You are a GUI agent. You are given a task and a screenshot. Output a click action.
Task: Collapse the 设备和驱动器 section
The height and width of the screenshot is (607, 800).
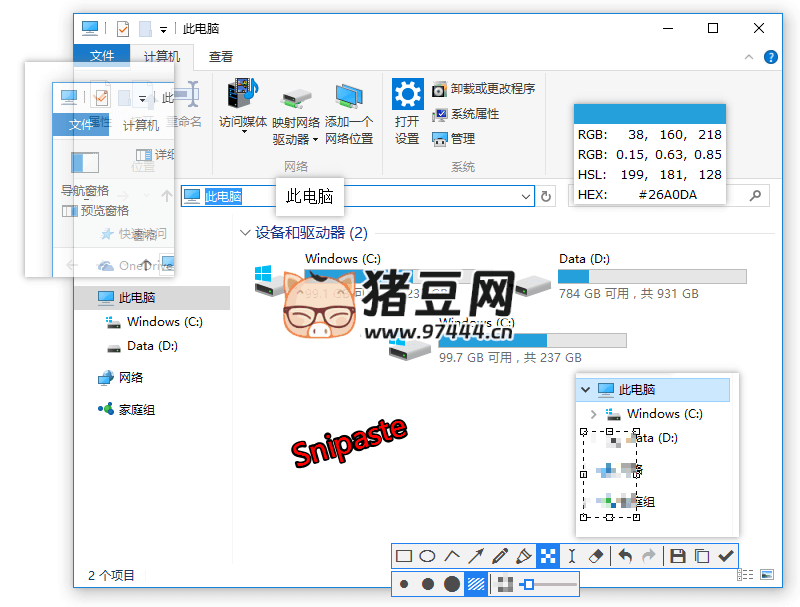[246, 232]
